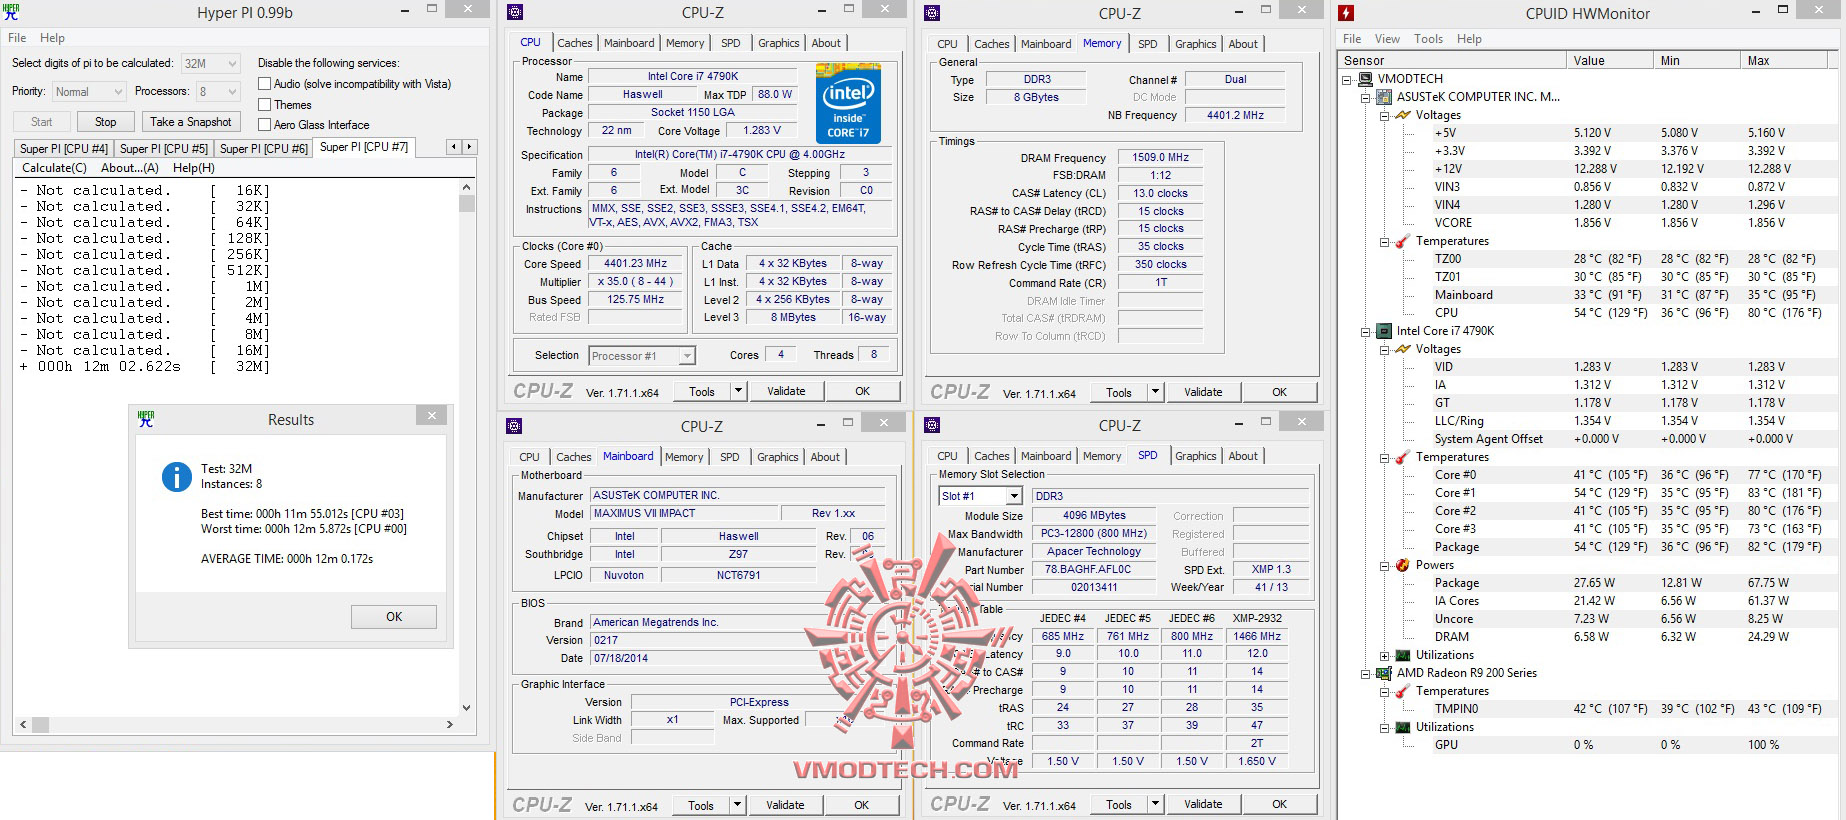Click the info icon in Results dialog

click(x=176, y=476)
